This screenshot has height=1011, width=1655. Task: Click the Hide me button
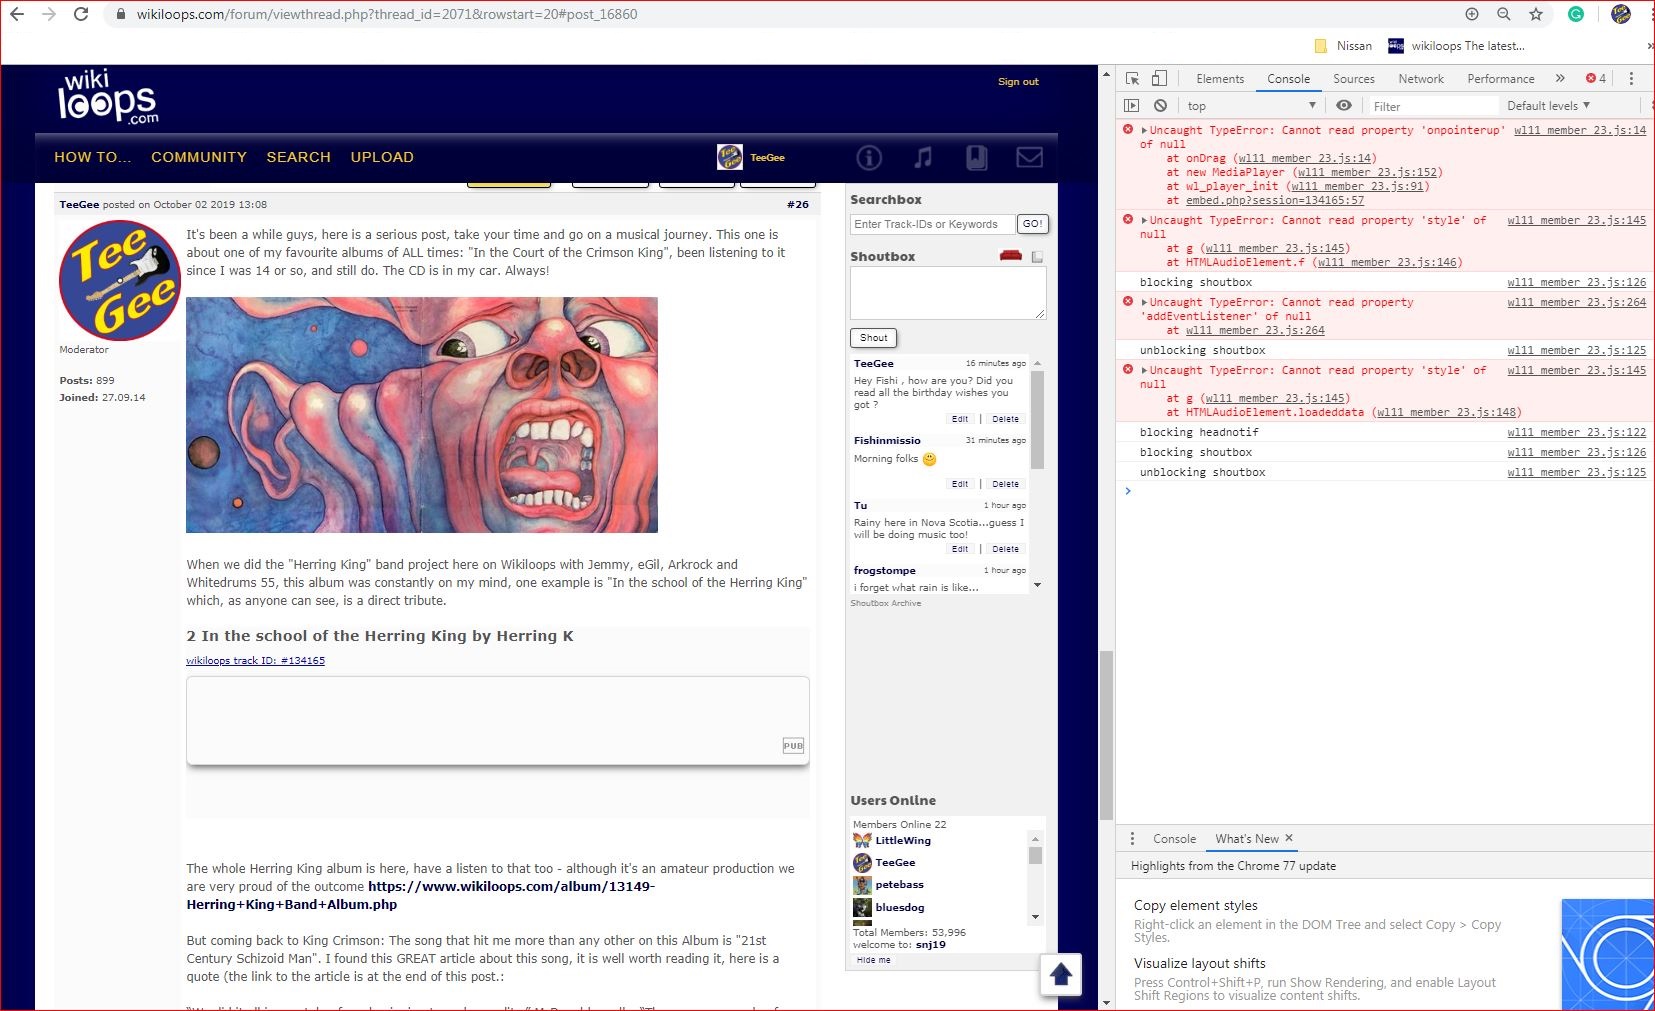(x=874, y=960)
